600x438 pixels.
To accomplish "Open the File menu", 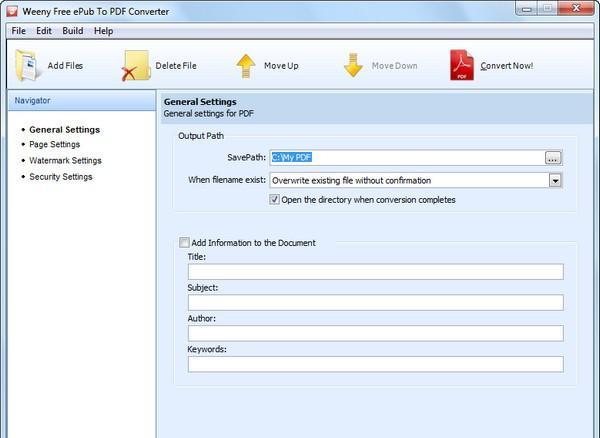I will coord(18,31).
